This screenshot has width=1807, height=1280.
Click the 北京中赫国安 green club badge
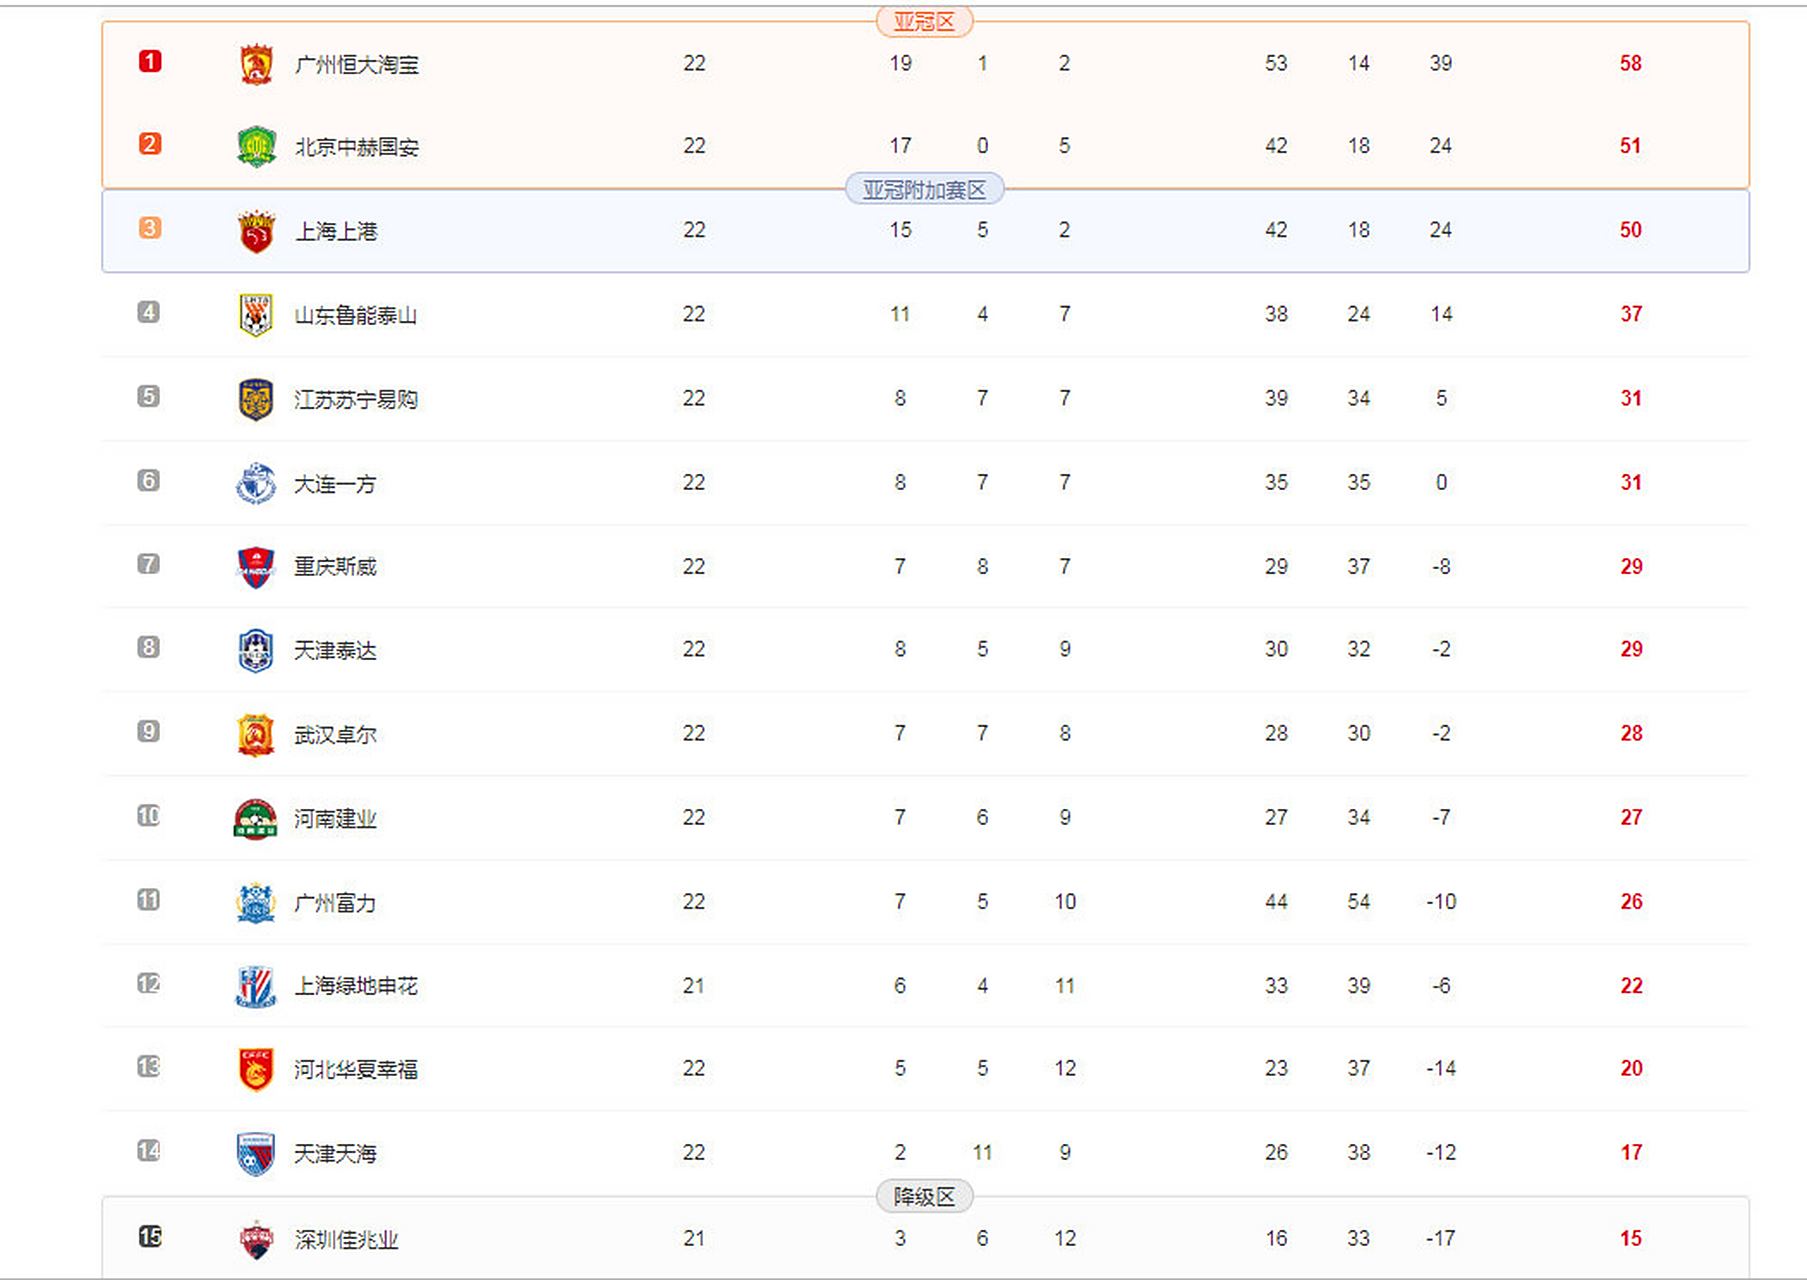coord(256,147)
